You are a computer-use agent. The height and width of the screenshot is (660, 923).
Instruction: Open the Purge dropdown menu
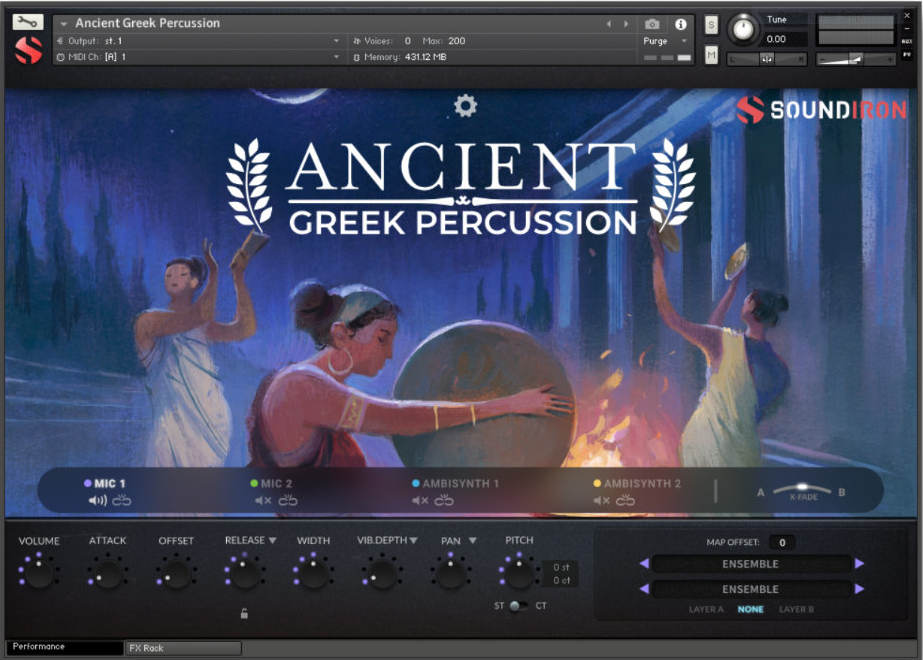tap(664, 41)
